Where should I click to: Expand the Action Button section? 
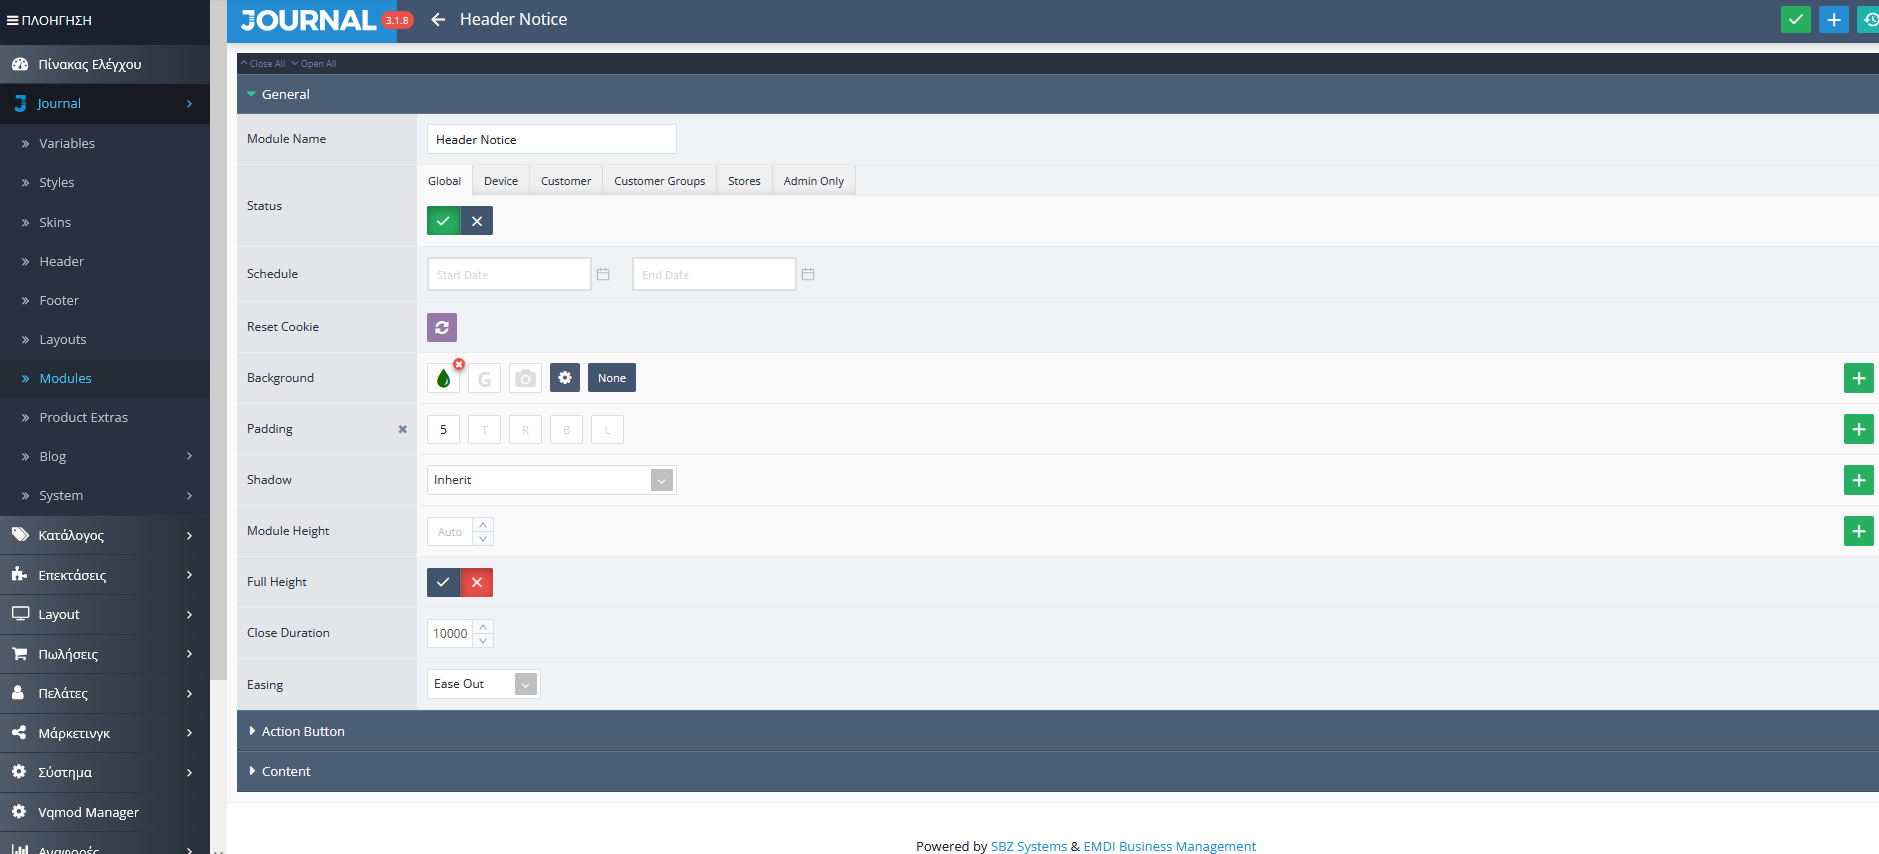(303, 731)
